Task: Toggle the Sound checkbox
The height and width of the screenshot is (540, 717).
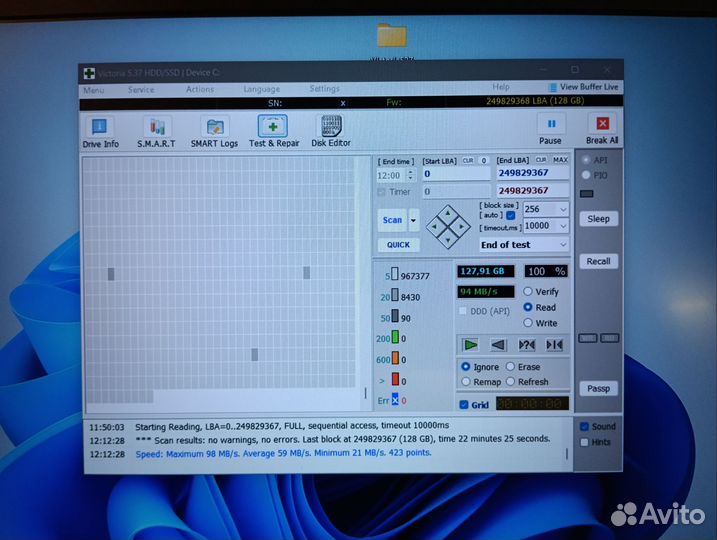Action: pos(584,427)
